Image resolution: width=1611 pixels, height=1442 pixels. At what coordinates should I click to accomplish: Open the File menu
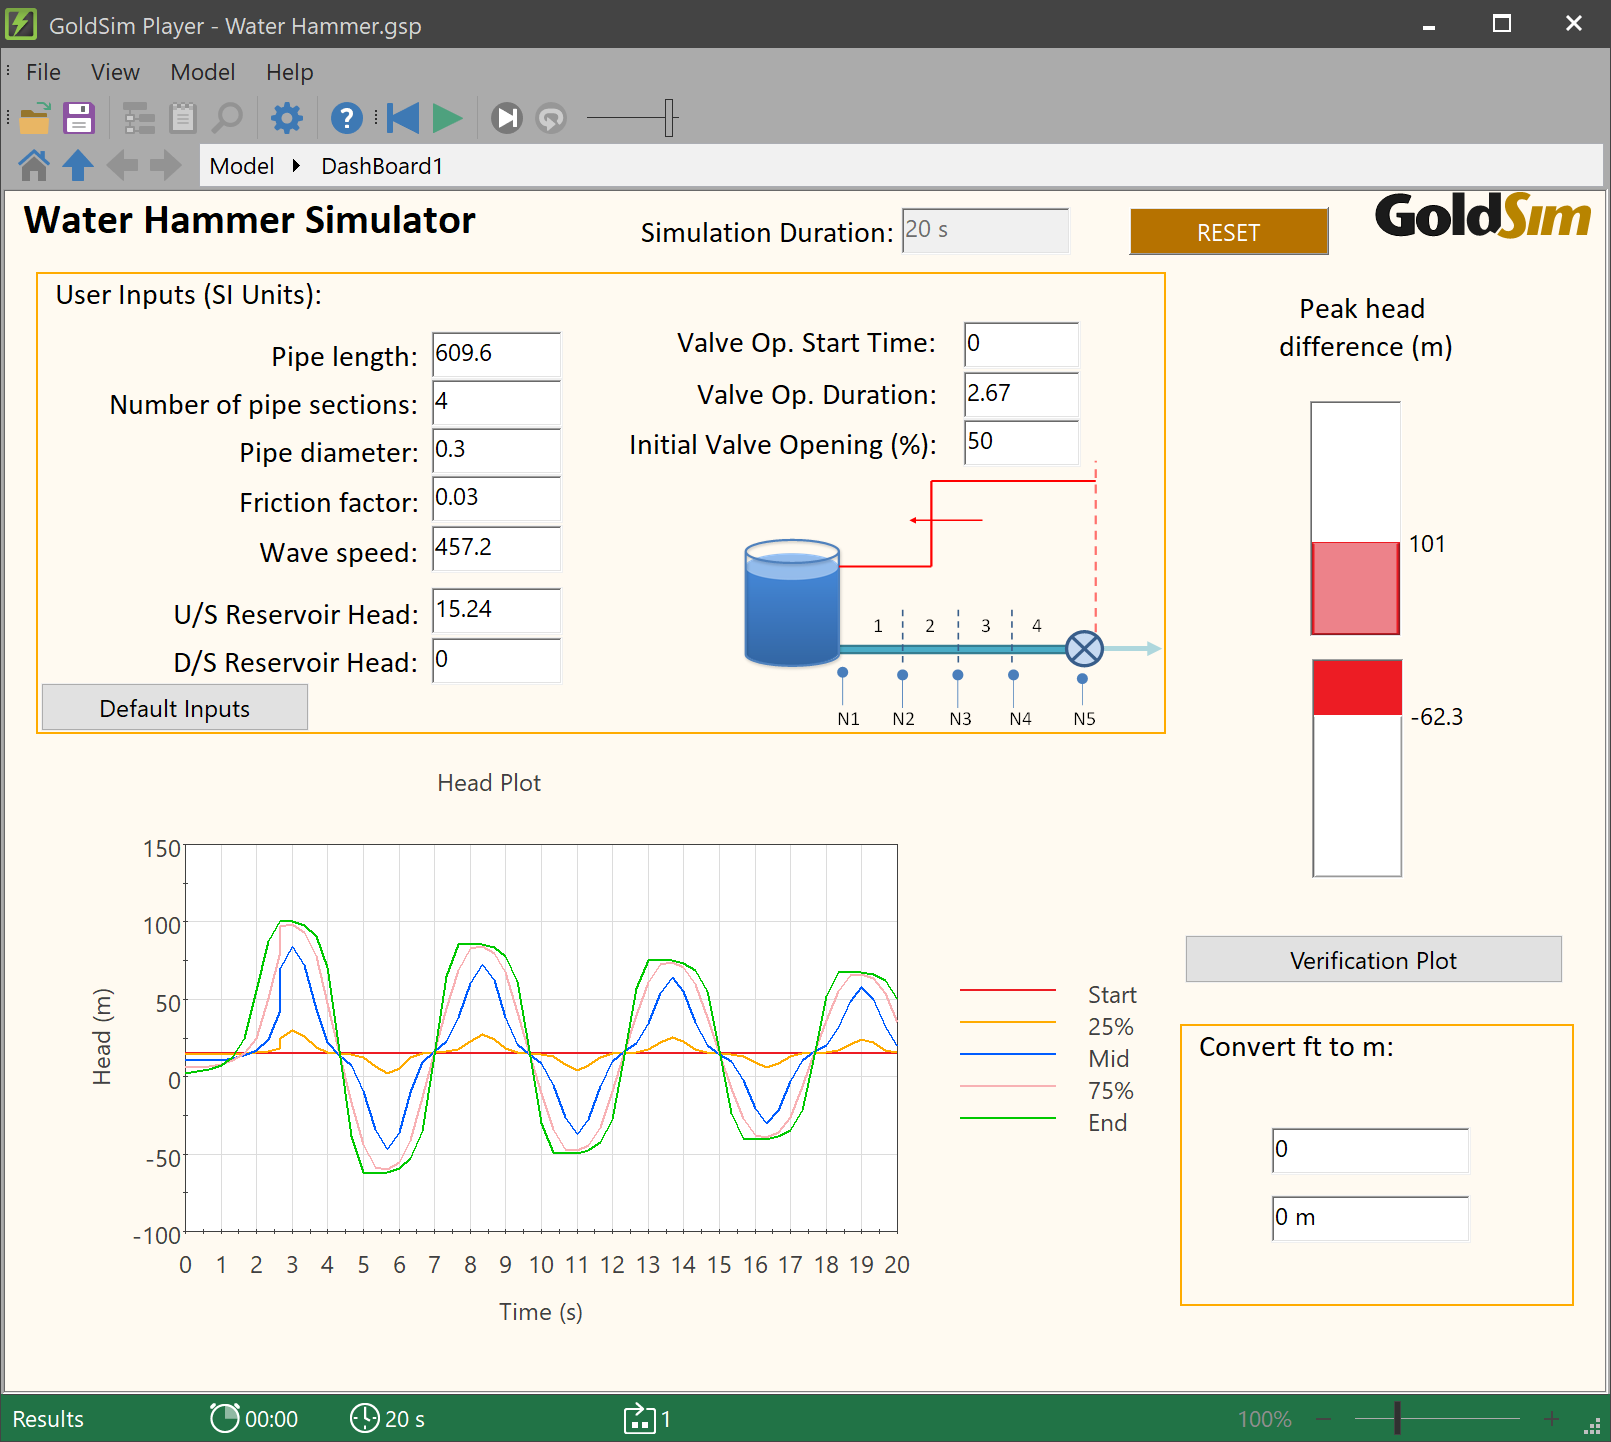click(43, 72)
